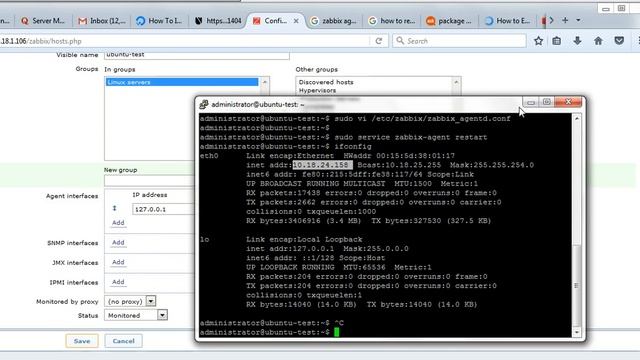The width and height of the screenshot is (640, 360).
Task: Click the lo Link encap:Local Loopback line
Action: pos(281,240)
